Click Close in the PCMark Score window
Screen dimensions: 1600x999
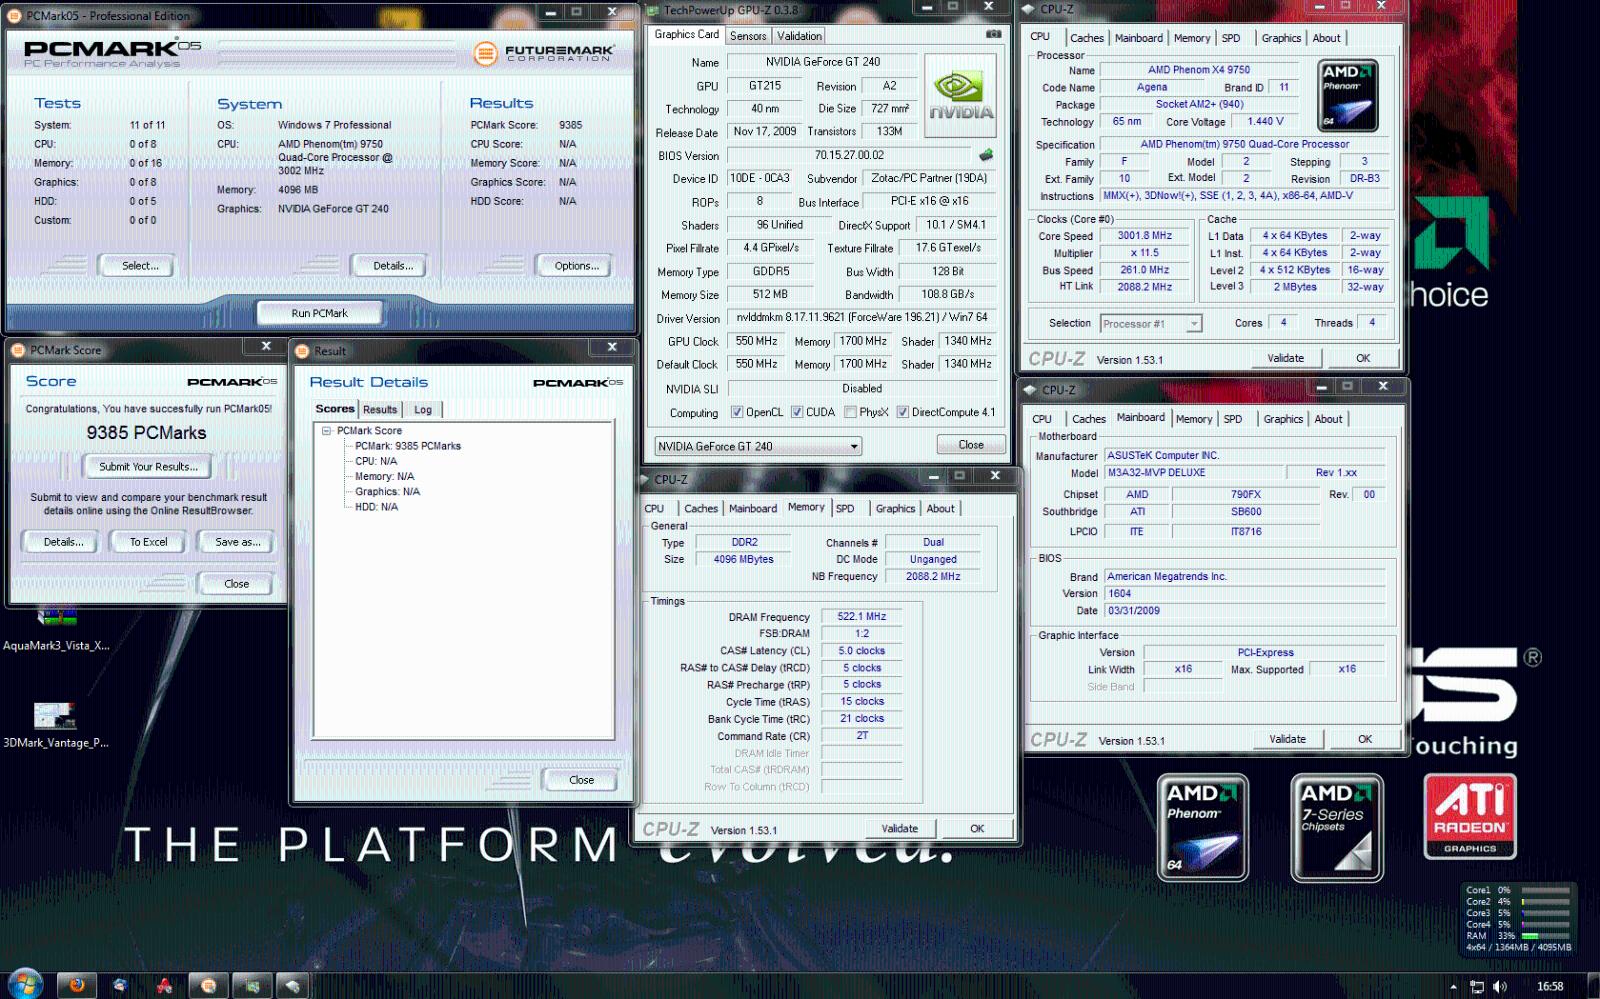[237, 584]
